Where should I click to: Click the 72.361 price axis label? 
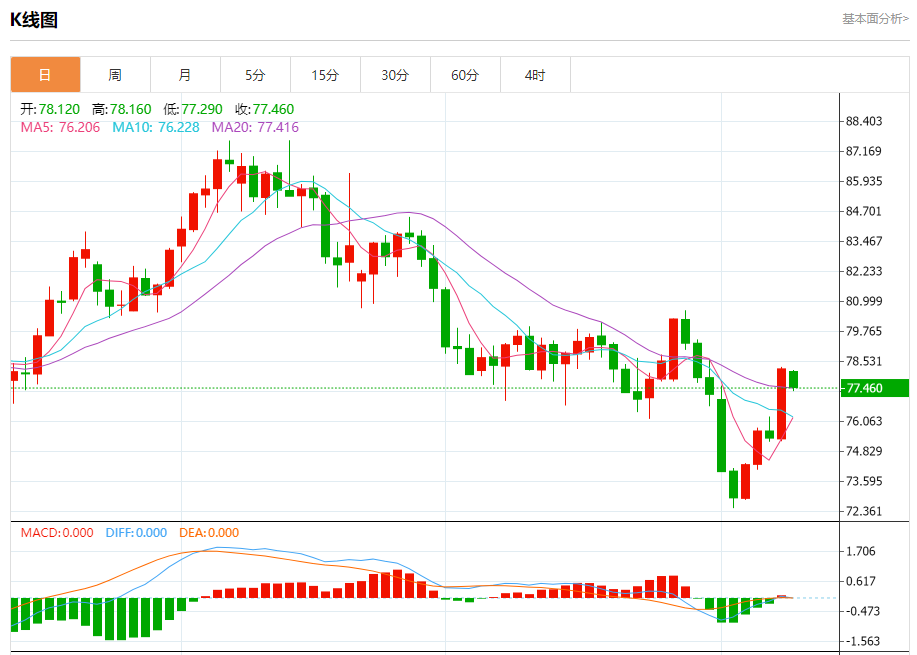tap(864, 511)
